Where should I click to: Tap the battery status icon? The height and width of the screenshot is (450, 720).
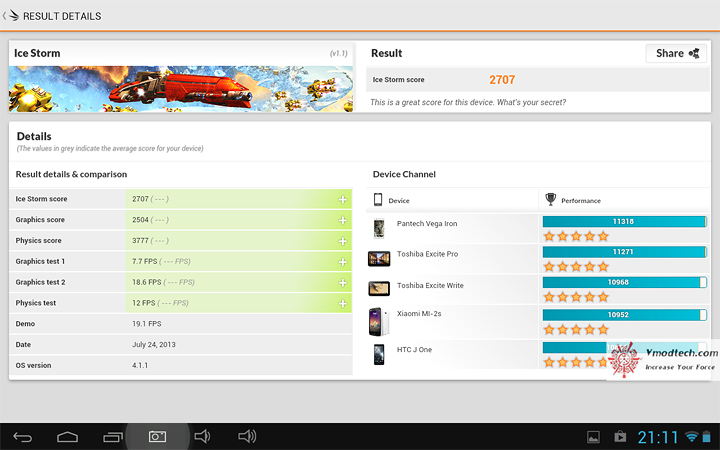706,437
